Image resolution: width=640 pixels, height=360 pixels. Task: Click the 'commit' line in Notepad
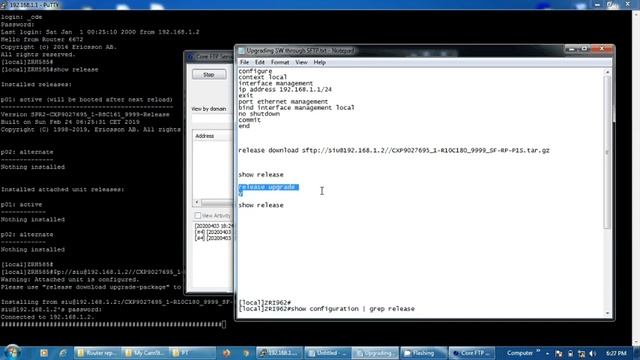tap(249, 120)
